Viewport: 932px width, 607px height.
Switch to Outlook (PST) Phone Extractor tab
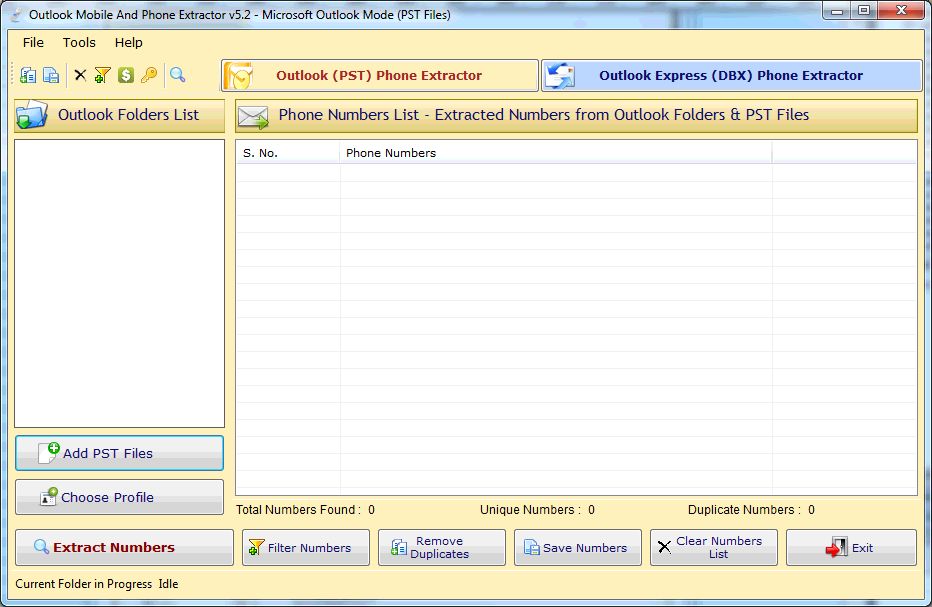click(x=380, y=76)
